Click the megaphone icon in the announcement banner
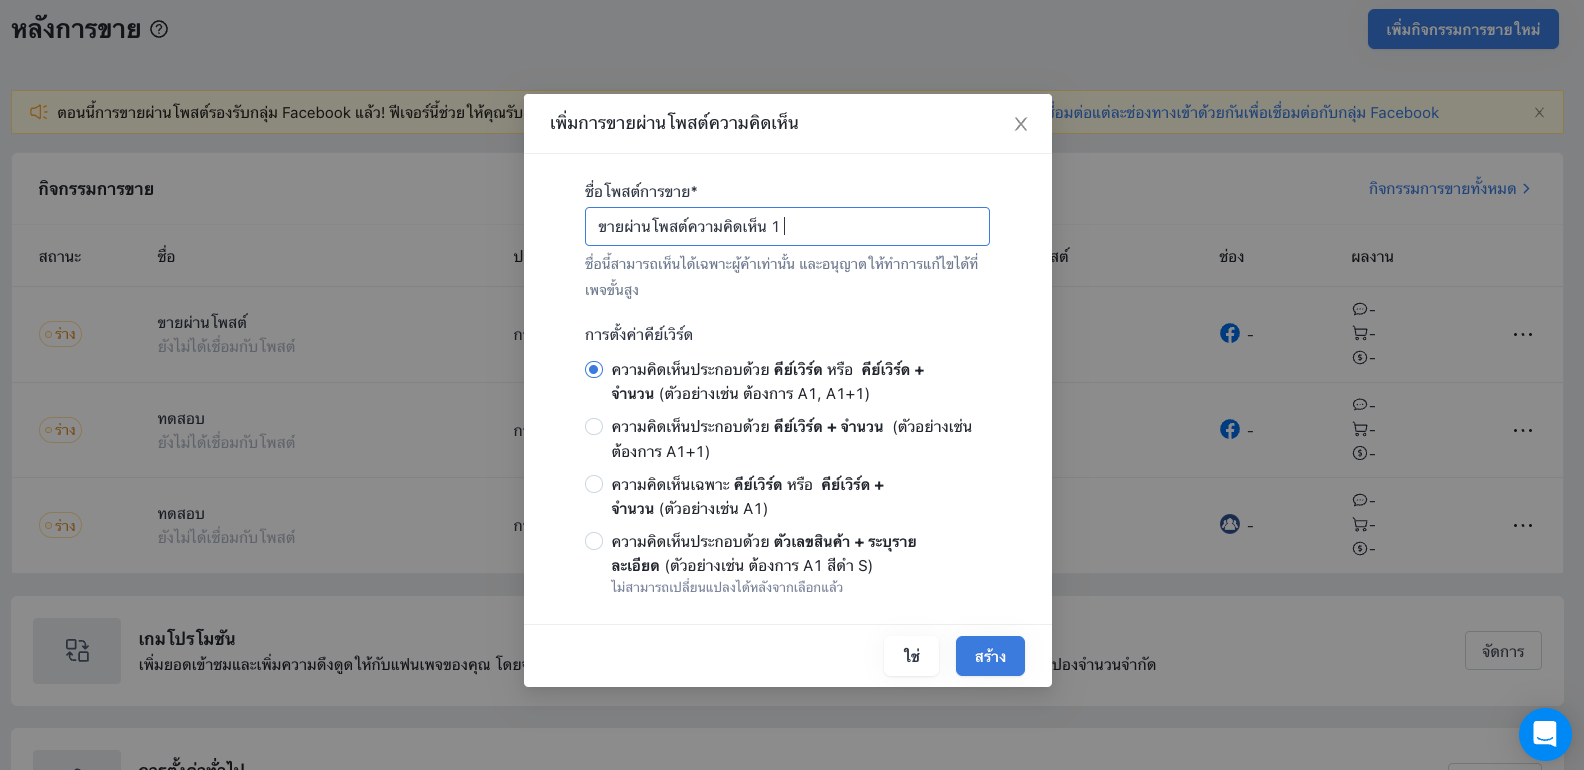 click(39, 112)
